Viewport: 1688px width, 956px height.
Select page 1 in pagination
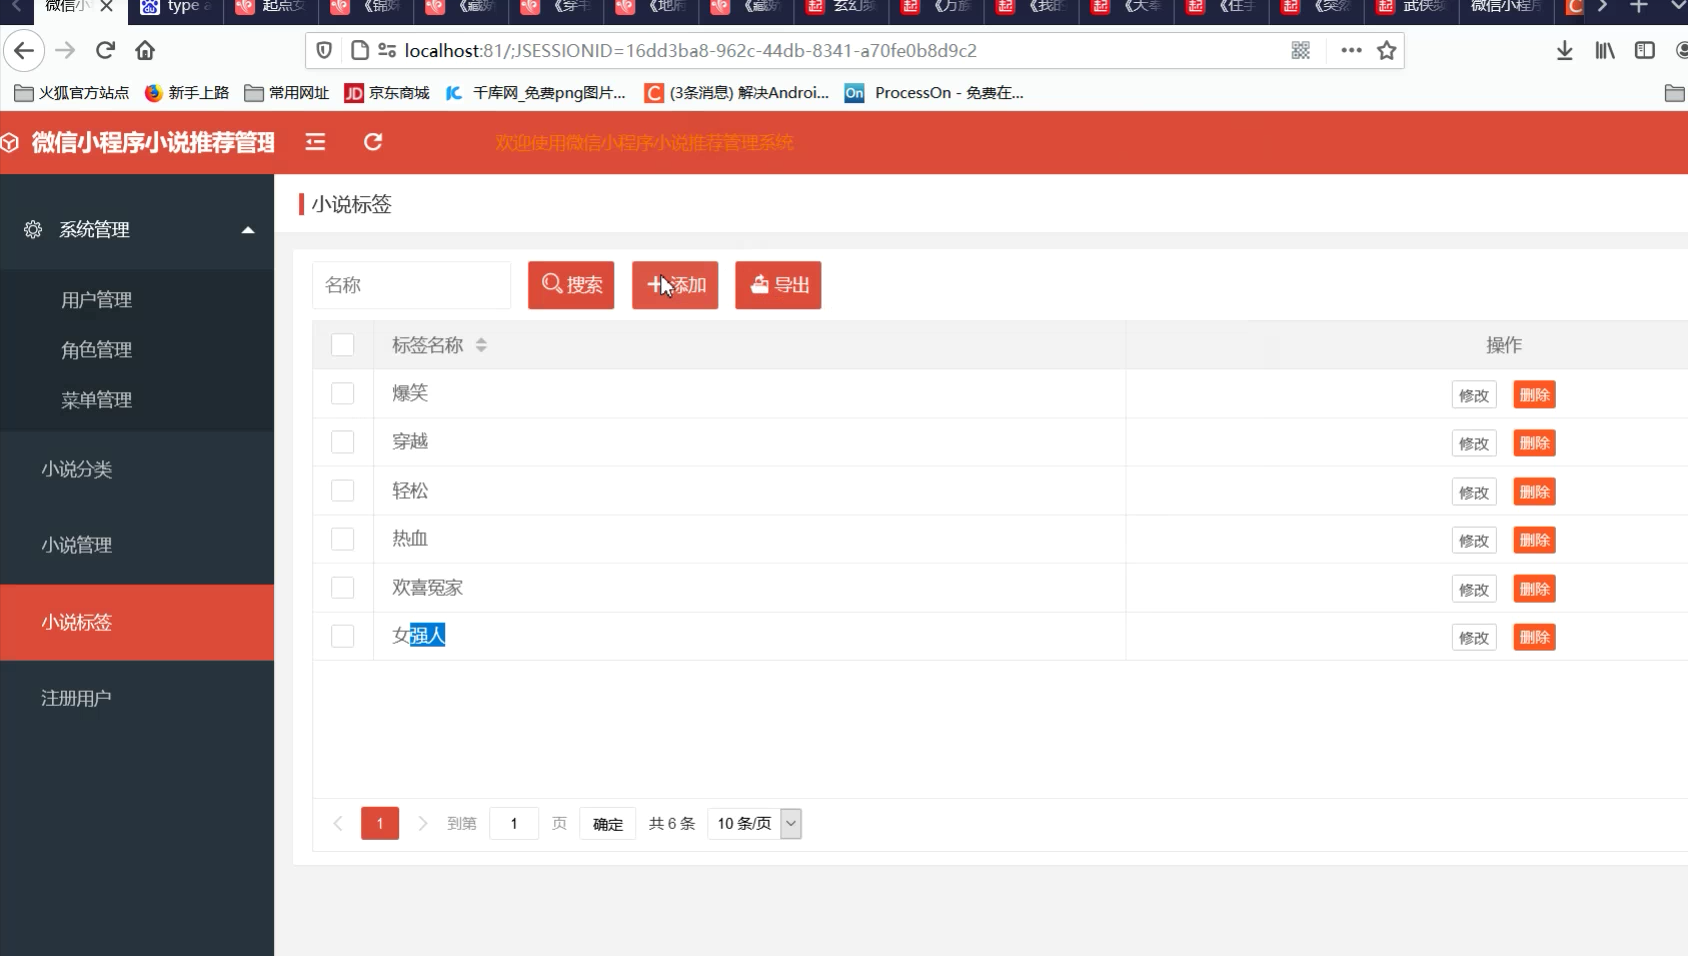point(380,823)
